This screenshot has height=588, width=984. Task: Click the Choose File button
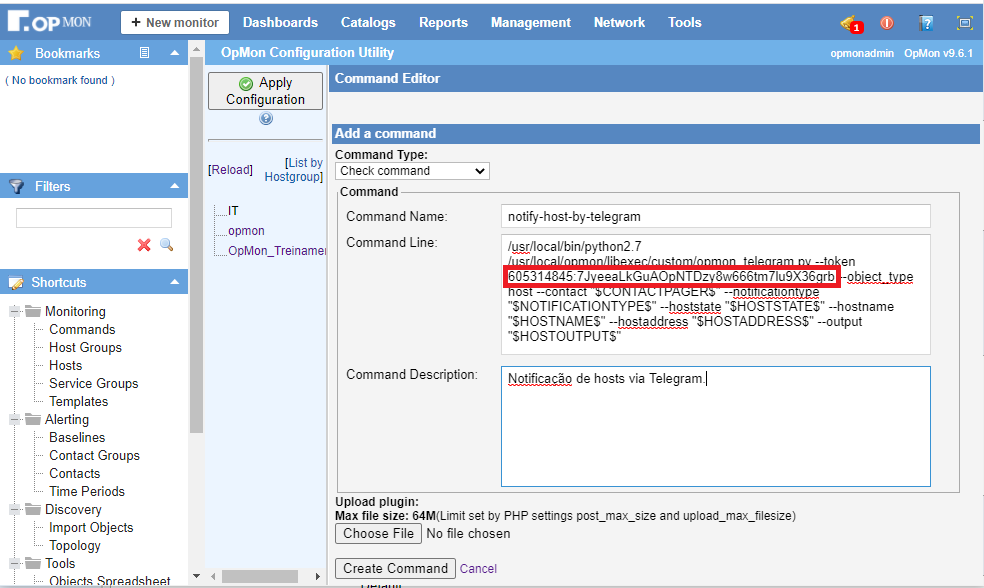pos(378,534)
